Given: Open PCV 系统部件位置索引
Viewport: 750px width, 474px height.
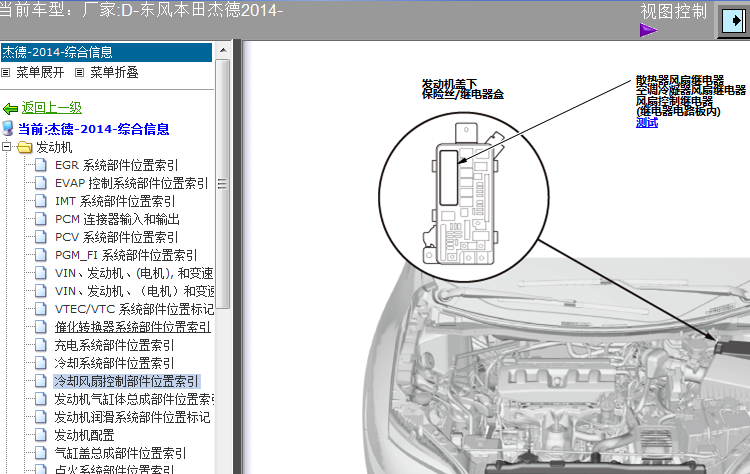Looking at the screenshot, I should point(116,237).
